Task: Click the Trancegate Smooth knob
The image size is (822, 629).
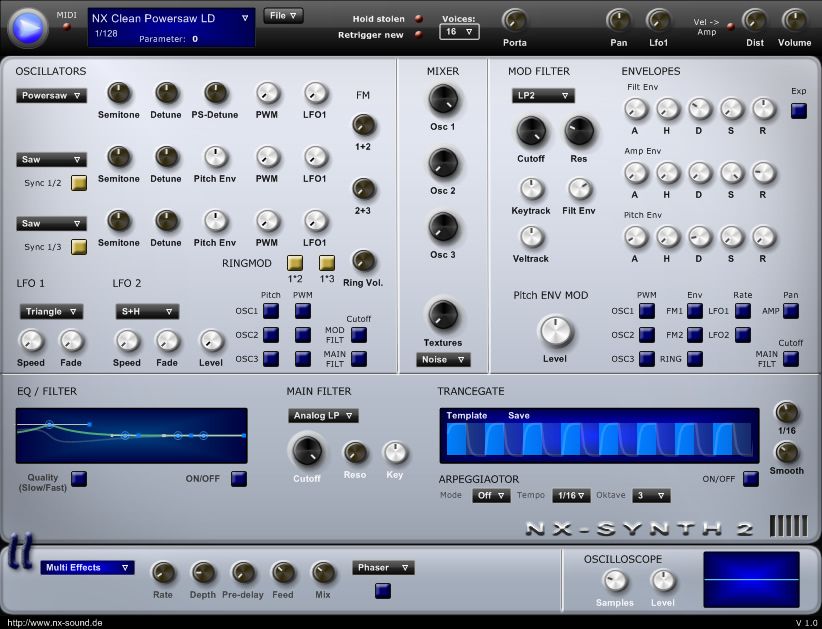Action: point(786,452)
